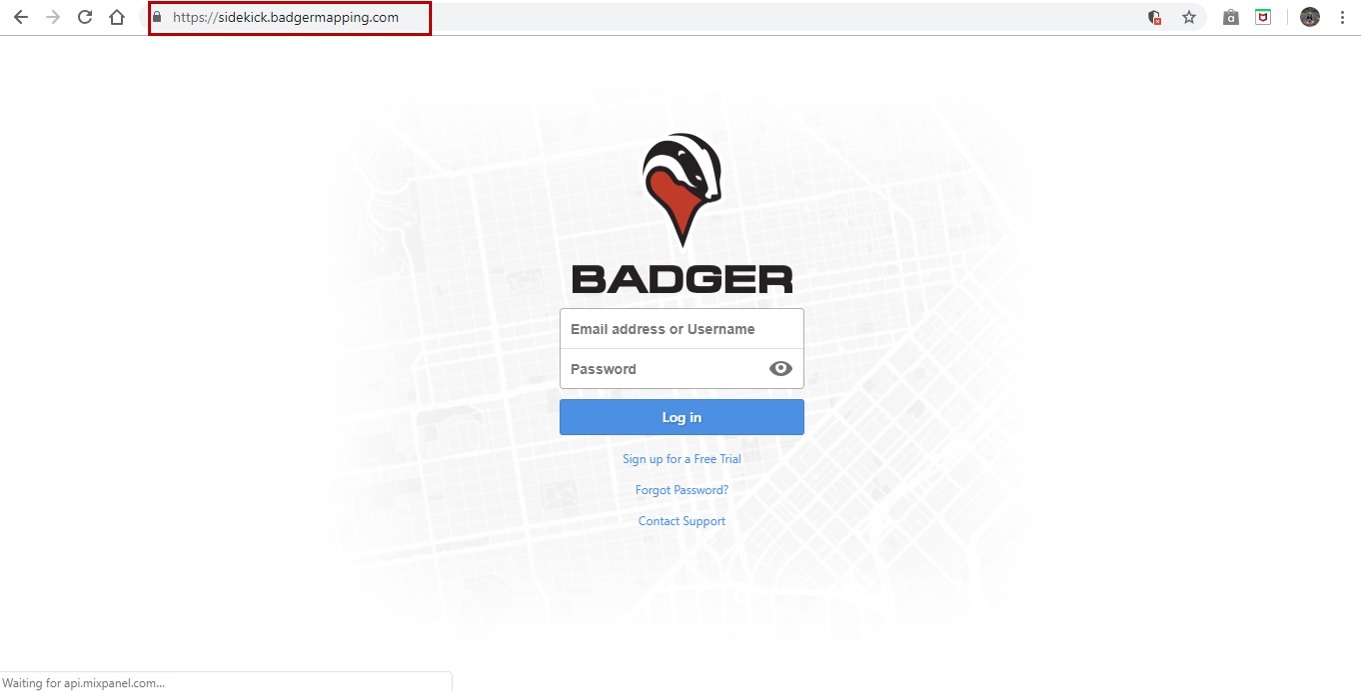Click the padlock site security icon
The image size is (1361, 692).
(x=157, y=17)
